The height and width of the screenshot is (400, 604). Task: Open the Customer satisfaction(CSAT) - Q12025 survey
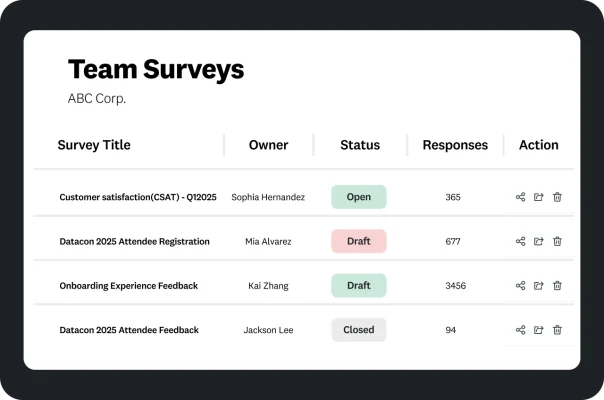(x=138, y=197)
